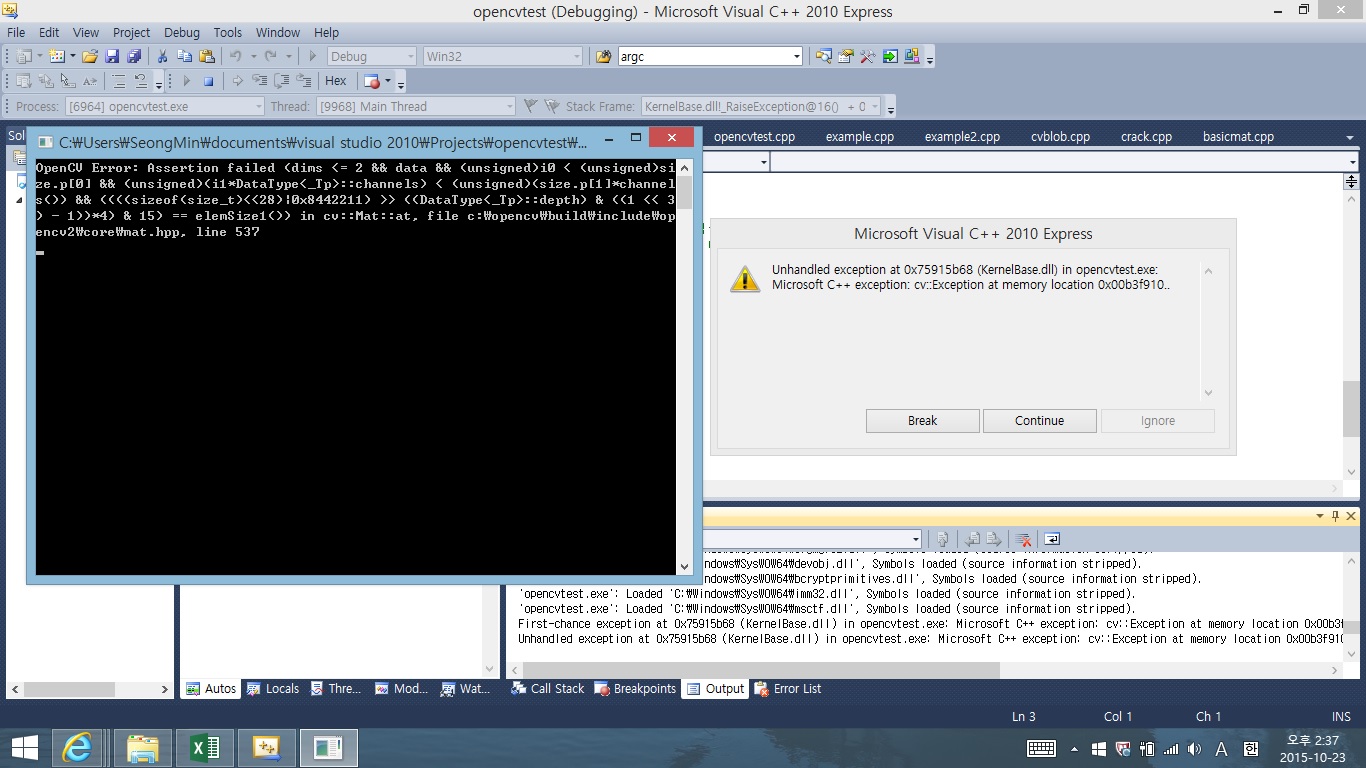
Task: Switch to the Locals tab
Action: (x=272, y=688)
